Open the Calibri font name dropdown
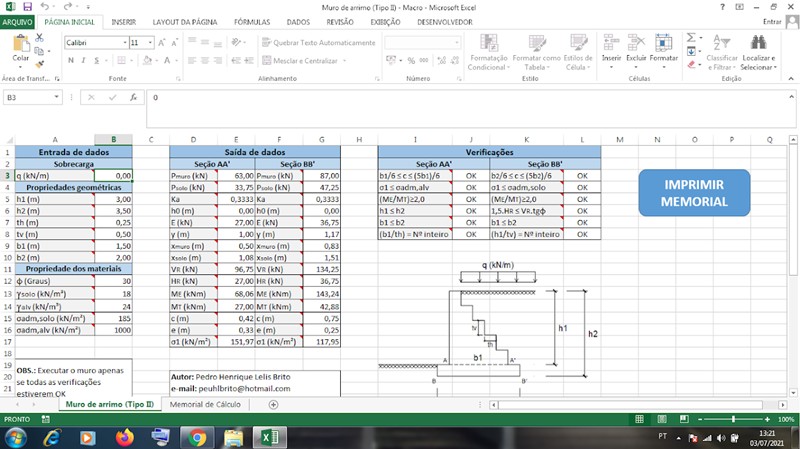Viewport: 800px width, 449px height. (x=125, y=43)
